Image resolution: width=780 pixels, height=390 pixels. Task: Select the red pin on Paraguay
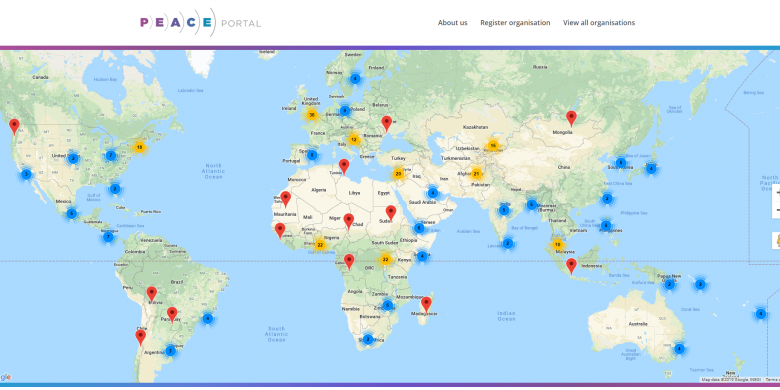172,315
